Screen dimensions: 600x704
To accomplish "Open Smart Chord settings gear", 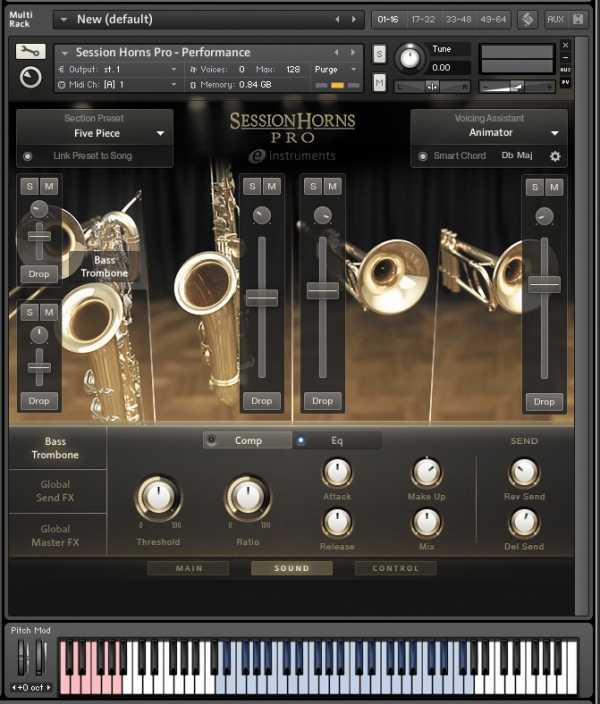I will [555, 156].
